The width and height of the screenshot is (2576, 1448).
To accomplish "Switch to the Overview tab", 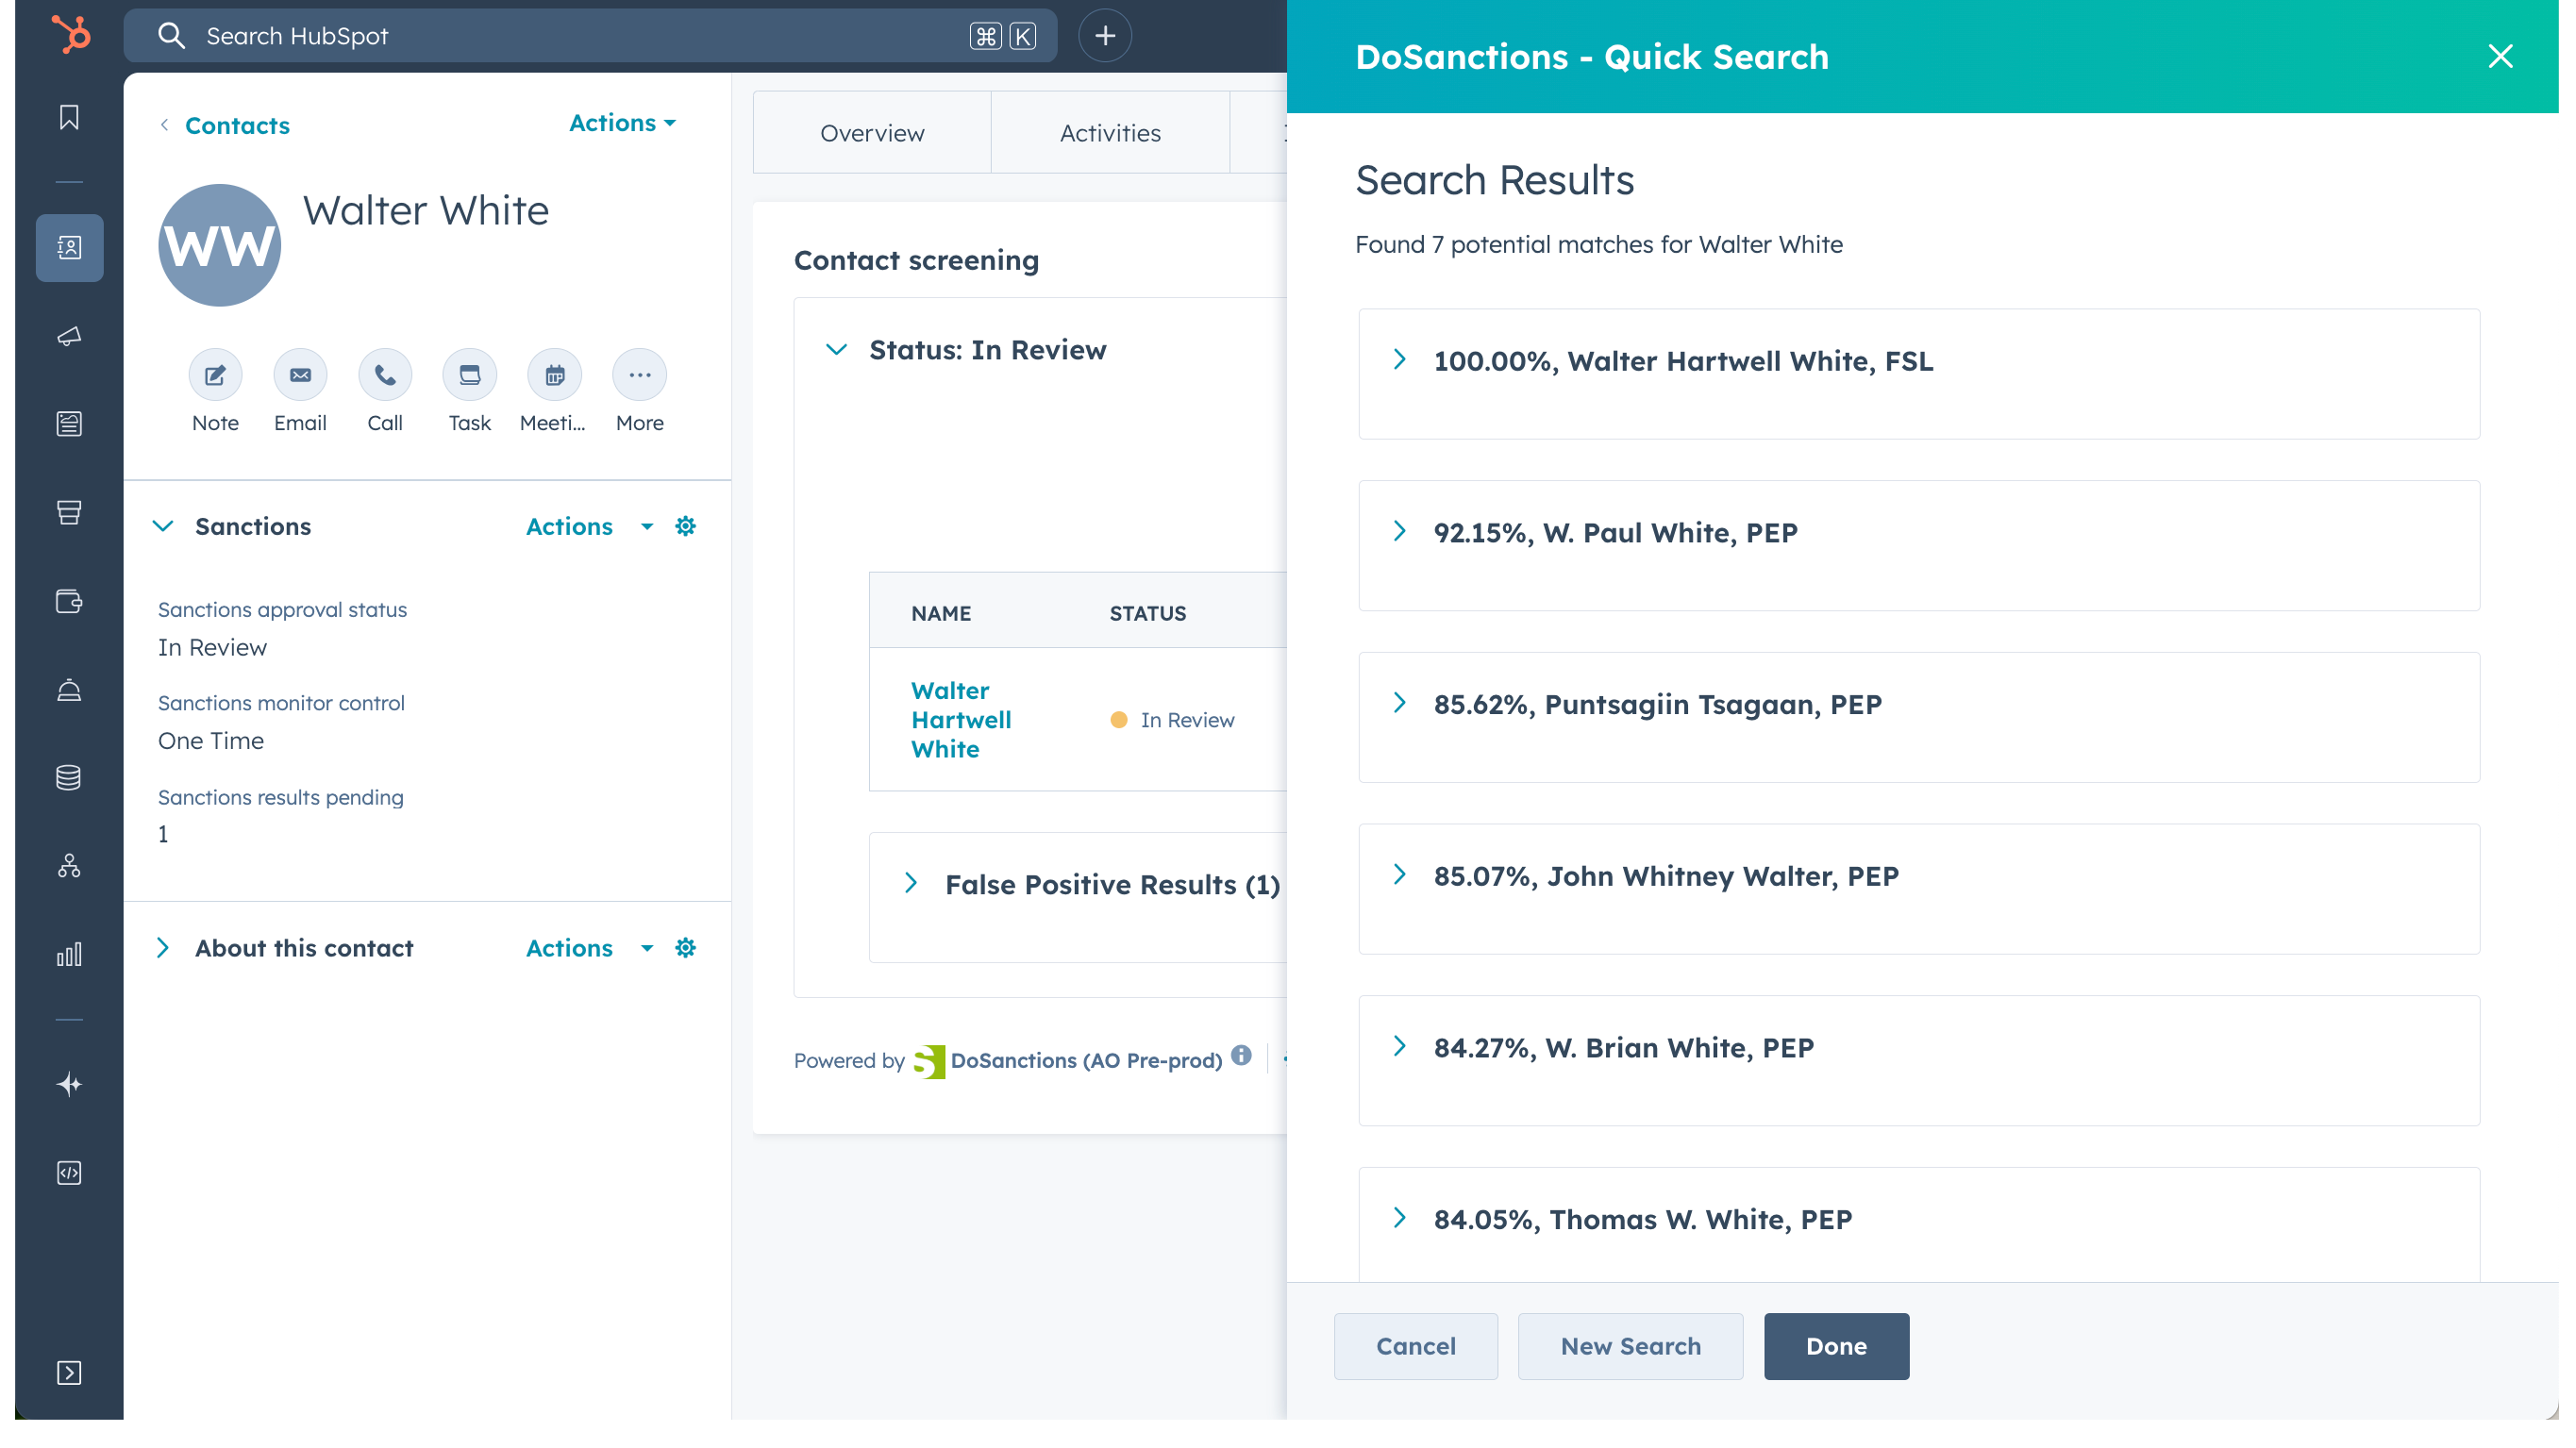I will [871, 132].
